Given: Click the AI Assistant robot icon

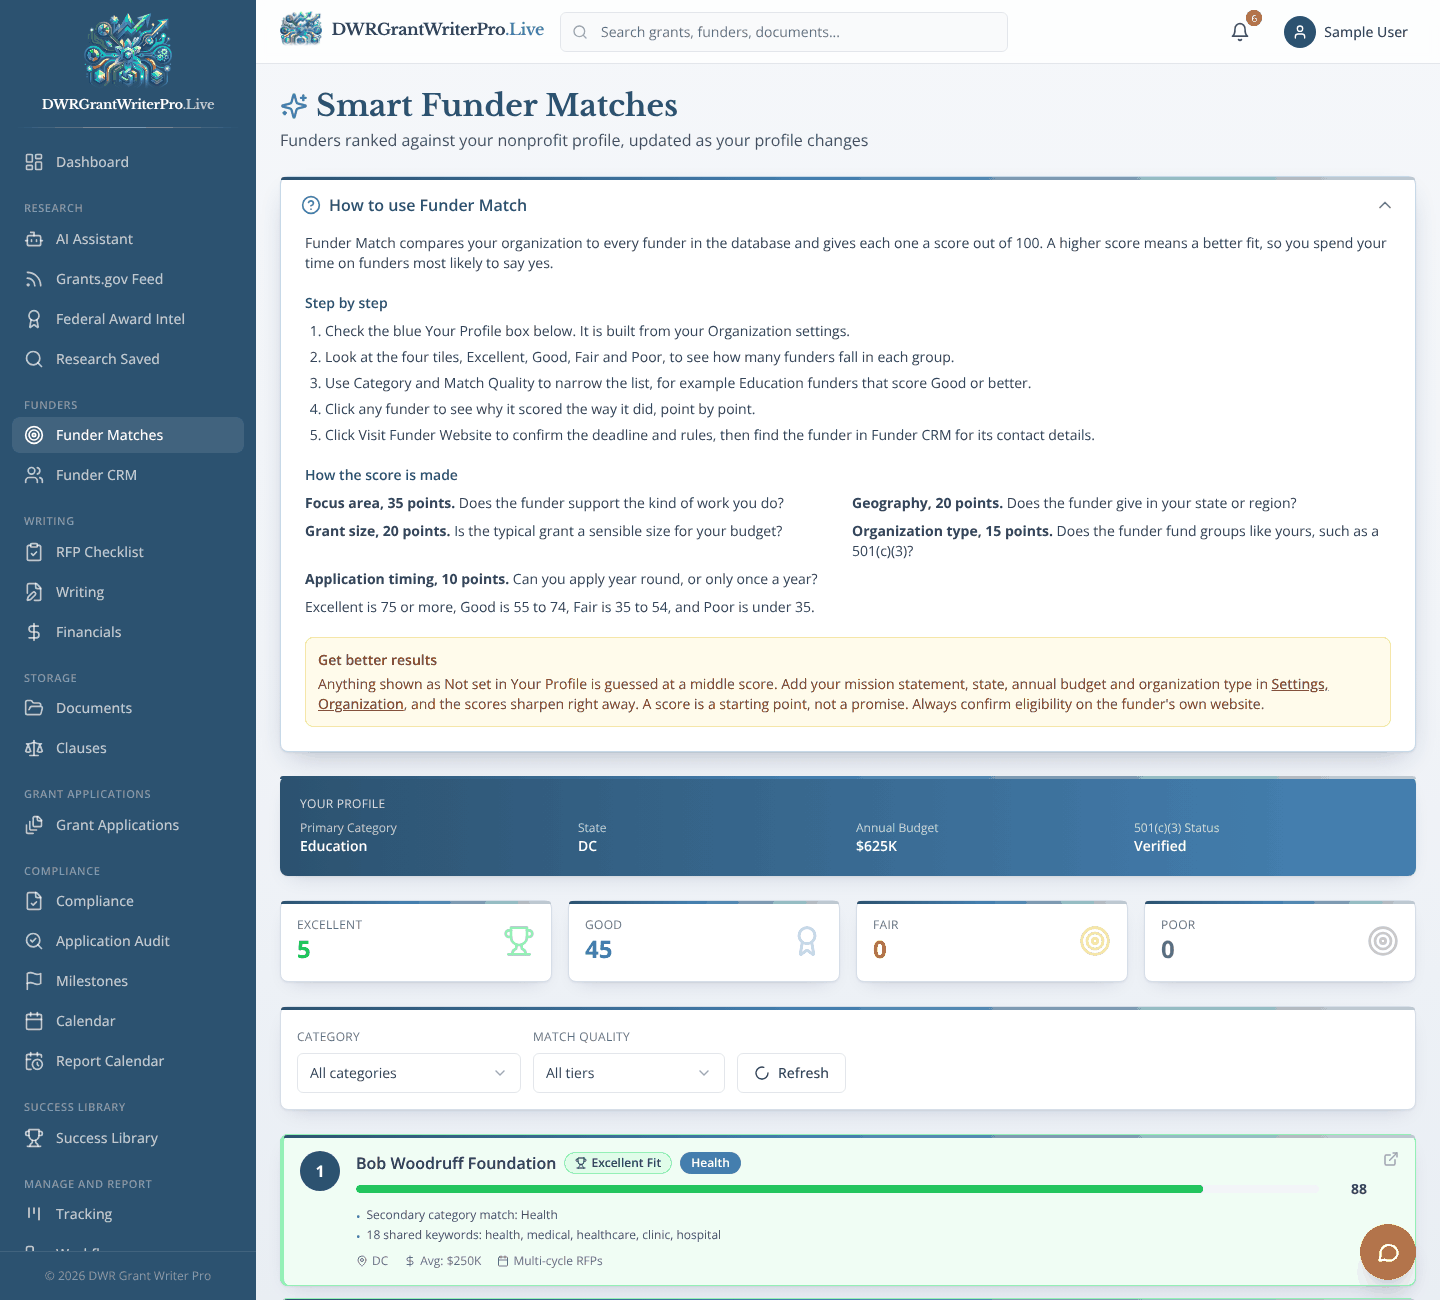Looking at the screenshot, I should coord(34,239).
